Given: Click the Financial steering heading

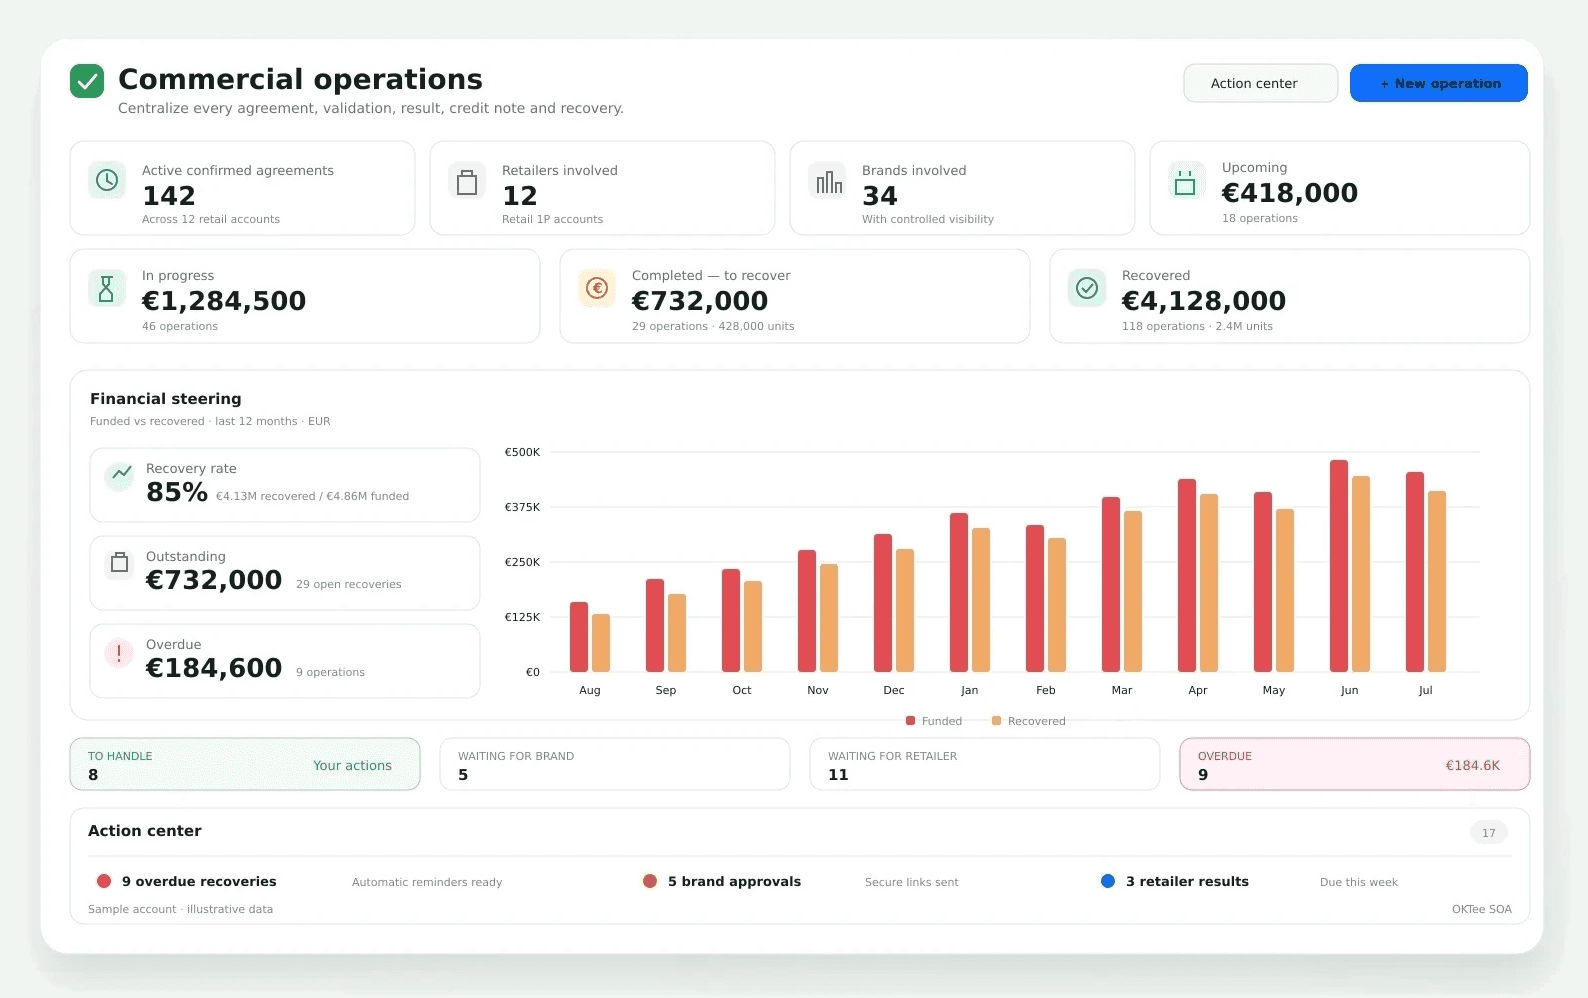Looking at the screenshot, I should pyautogui.click(x=166, y=398).
